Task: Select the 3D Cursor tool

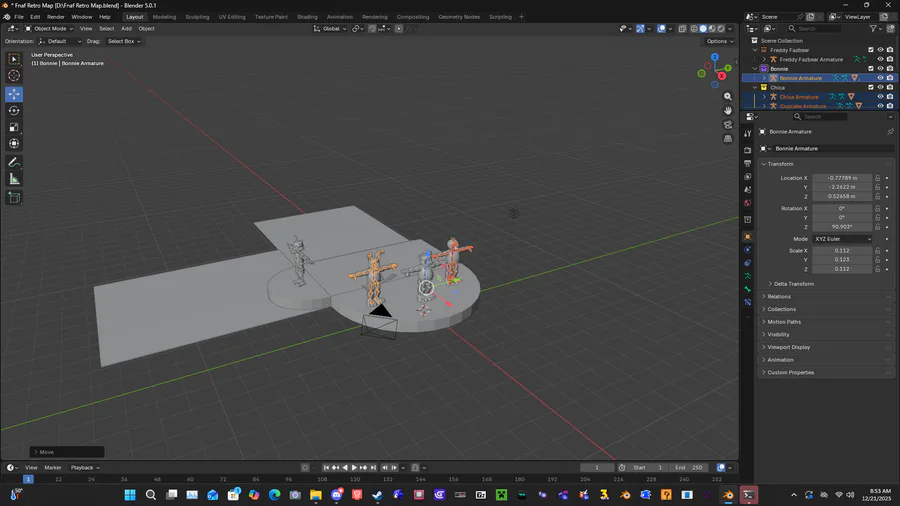Action: (x=14, y=76)
